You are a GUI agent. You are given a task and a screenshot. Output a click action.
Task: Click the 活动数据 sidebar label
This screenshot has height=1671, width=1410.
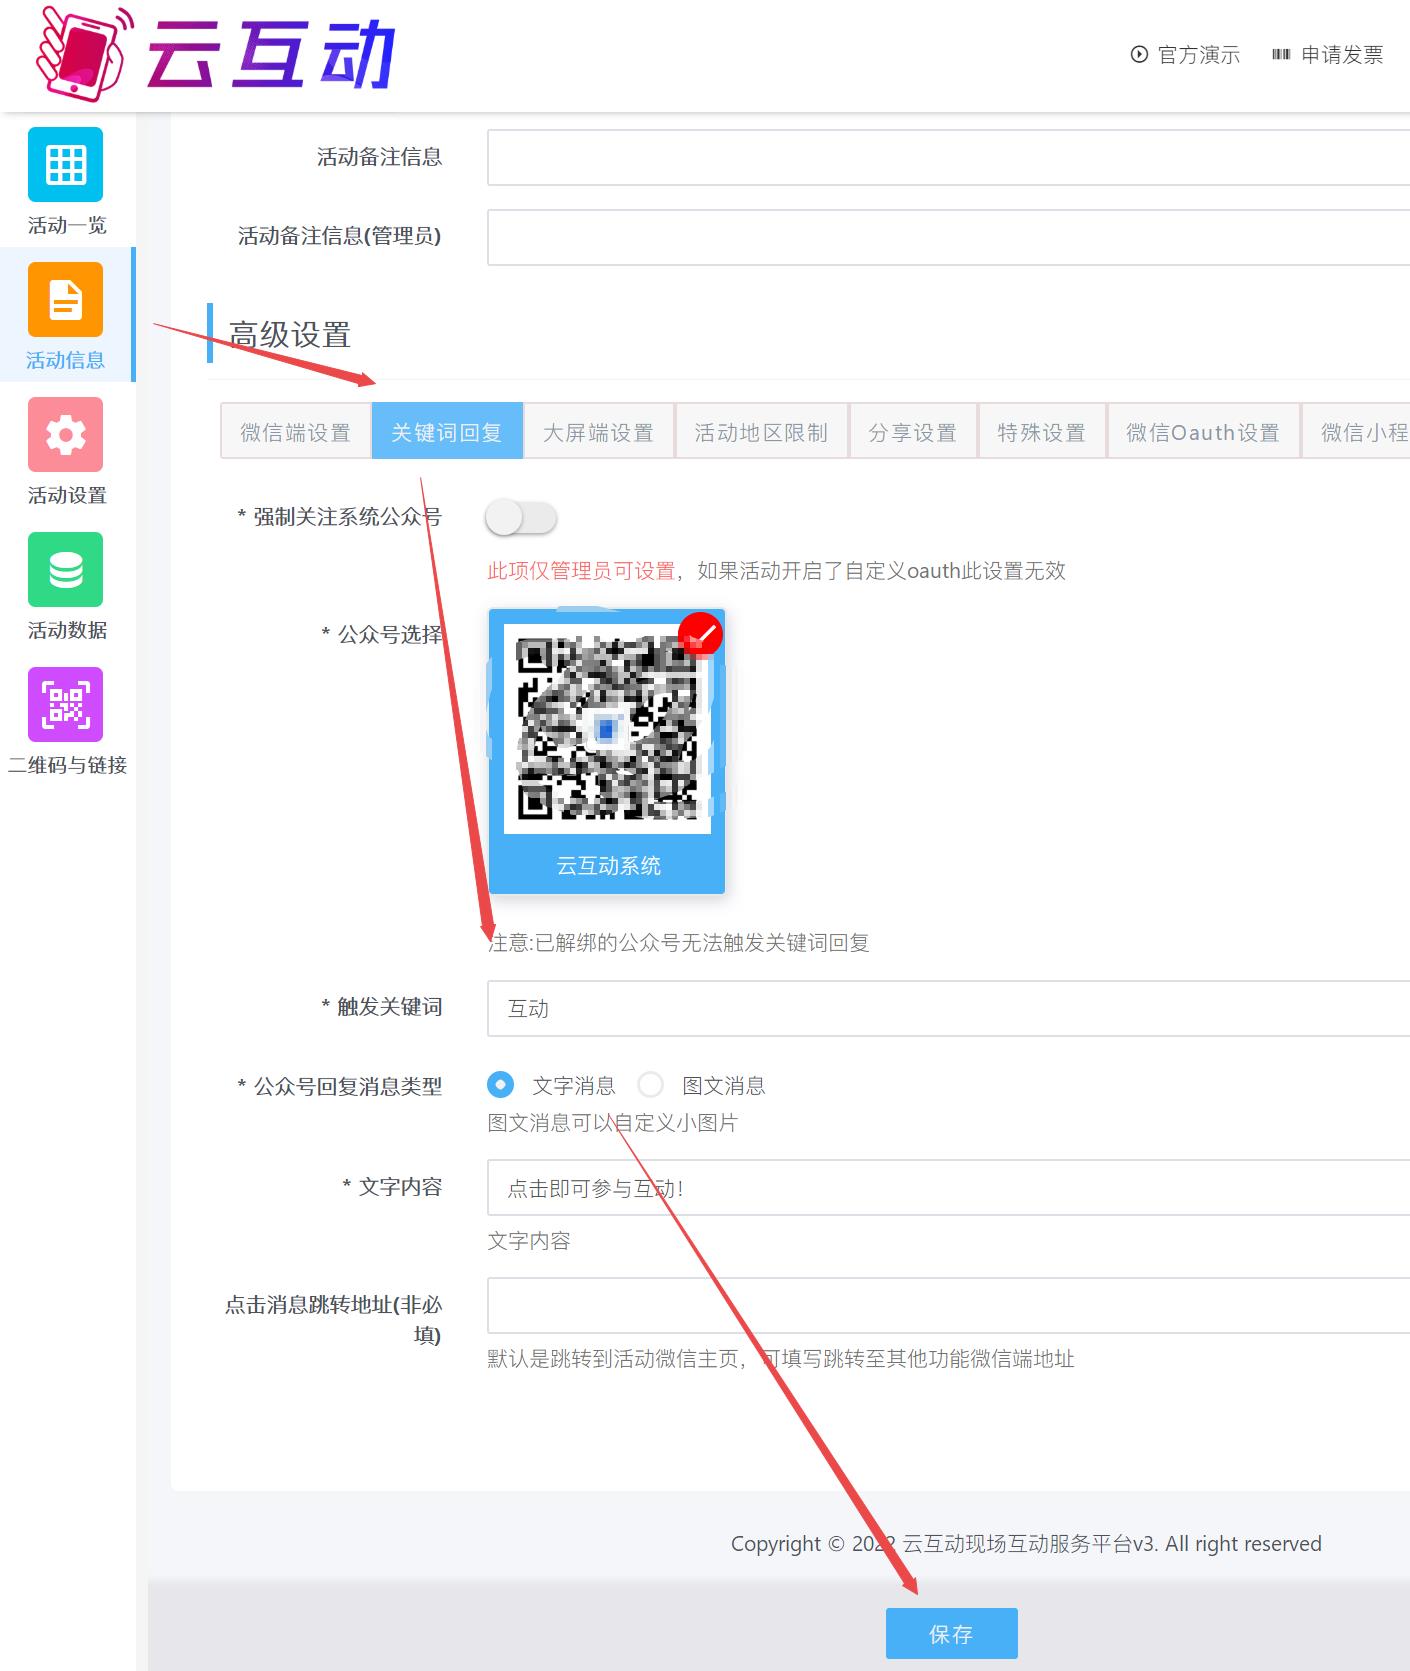66,630
